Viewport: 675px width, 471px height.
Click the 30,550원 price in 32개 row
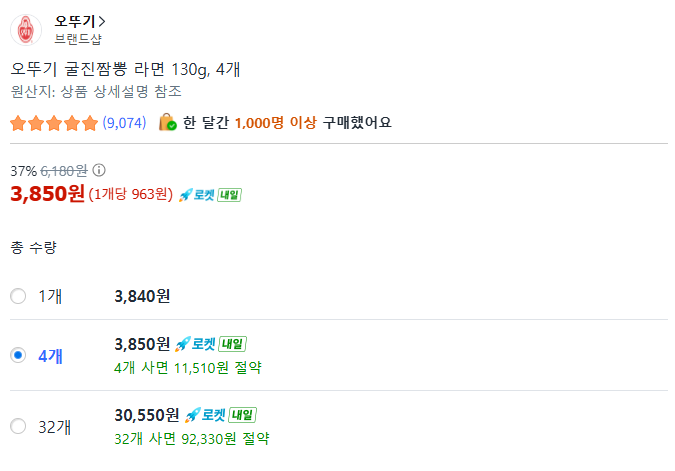click(x=147, y=414)
